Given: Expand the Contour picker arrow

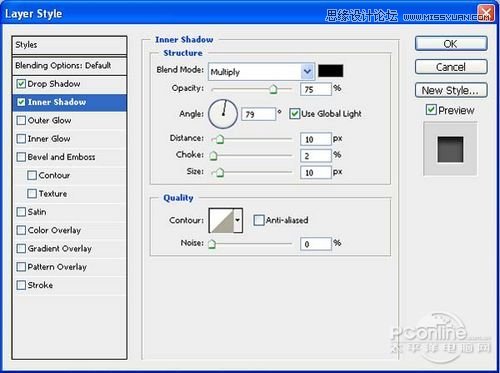Looking at the screenshot, I should pos(238,220).
